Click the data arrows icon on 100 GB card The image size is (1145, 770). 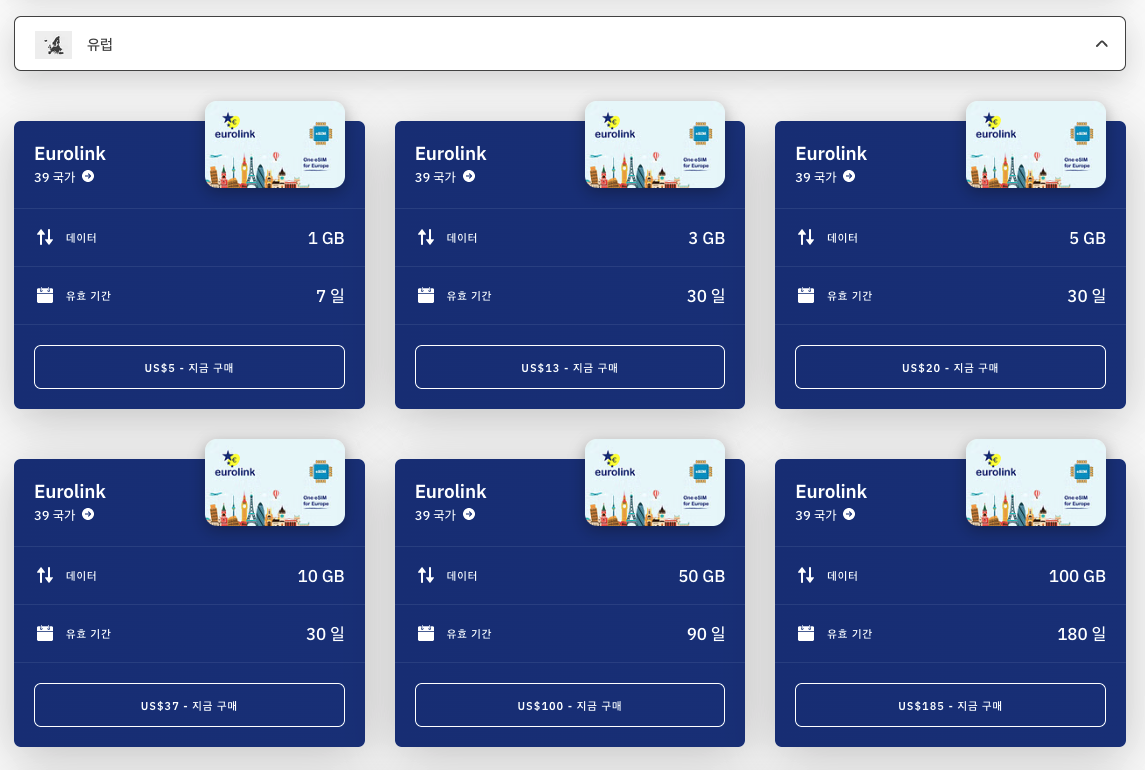tap(806, 576)
